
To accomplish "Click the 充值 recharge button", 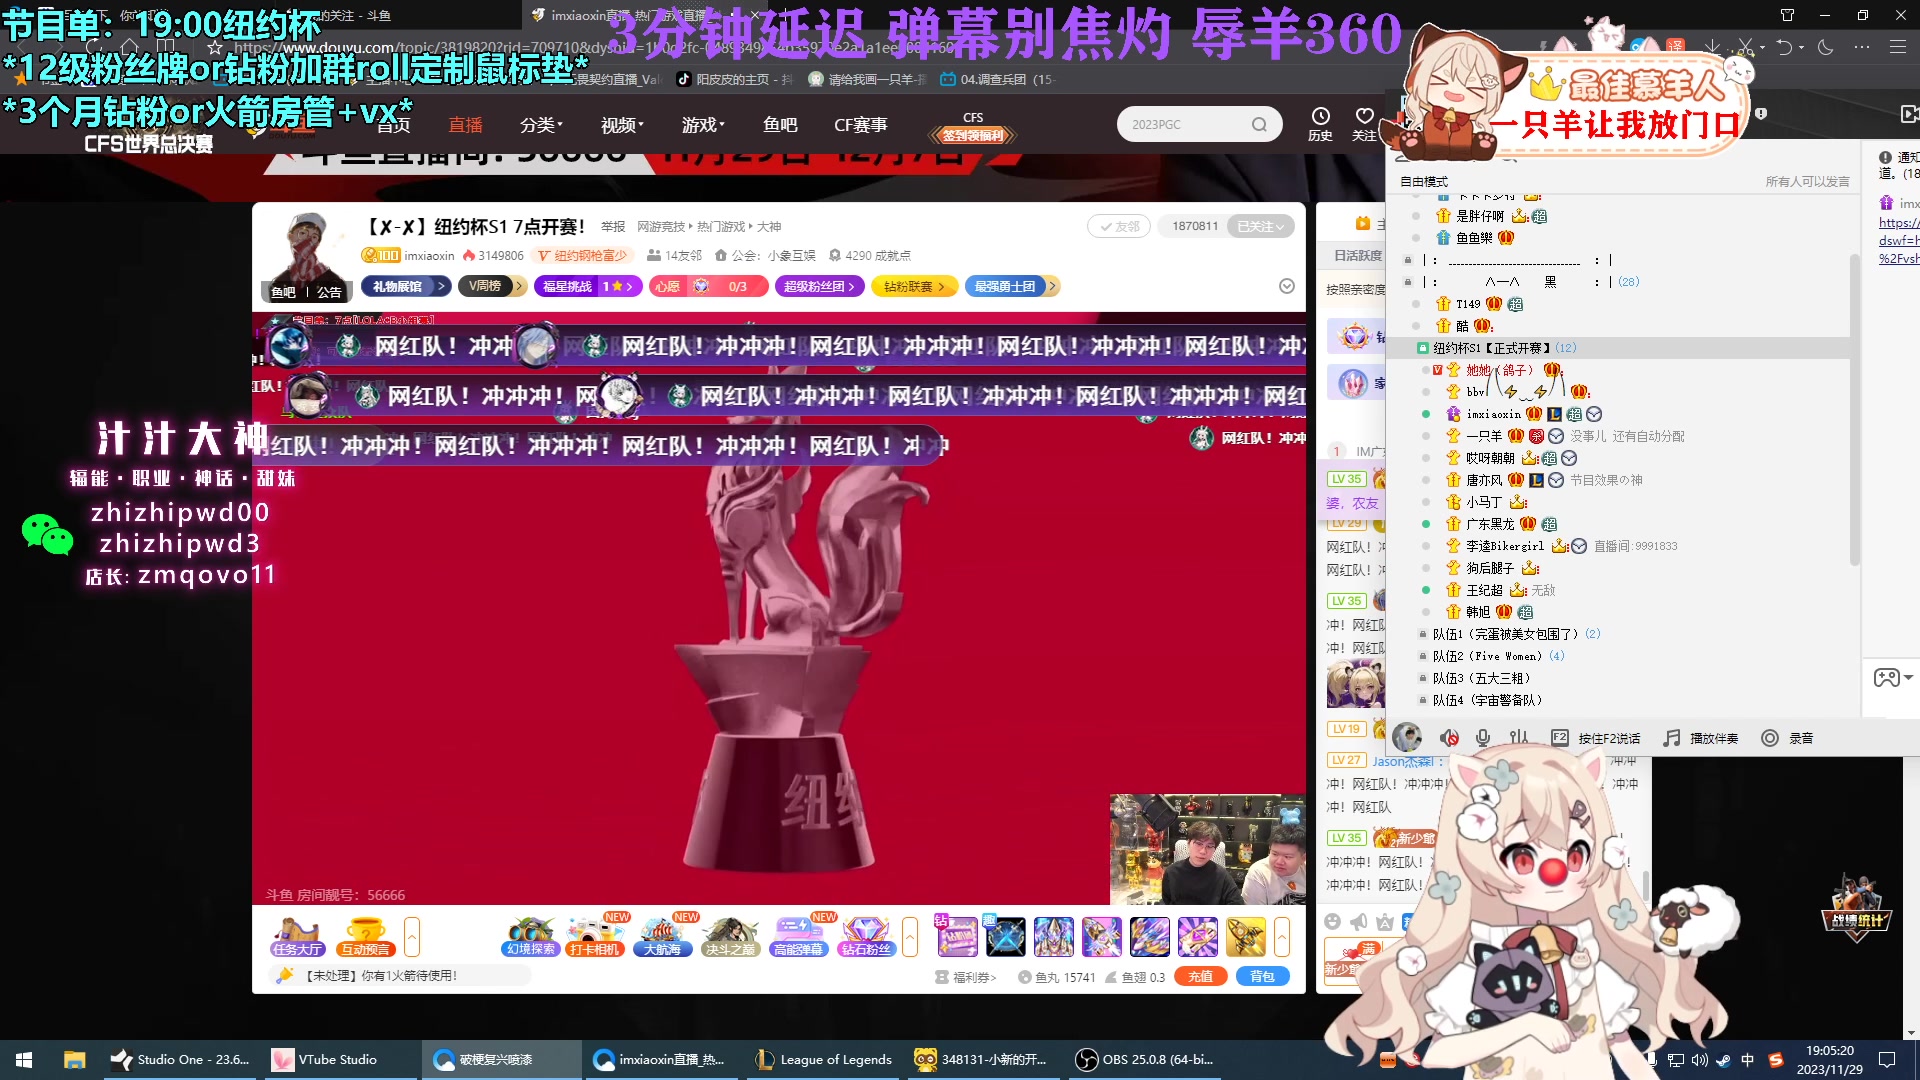I will [1201, 977].
